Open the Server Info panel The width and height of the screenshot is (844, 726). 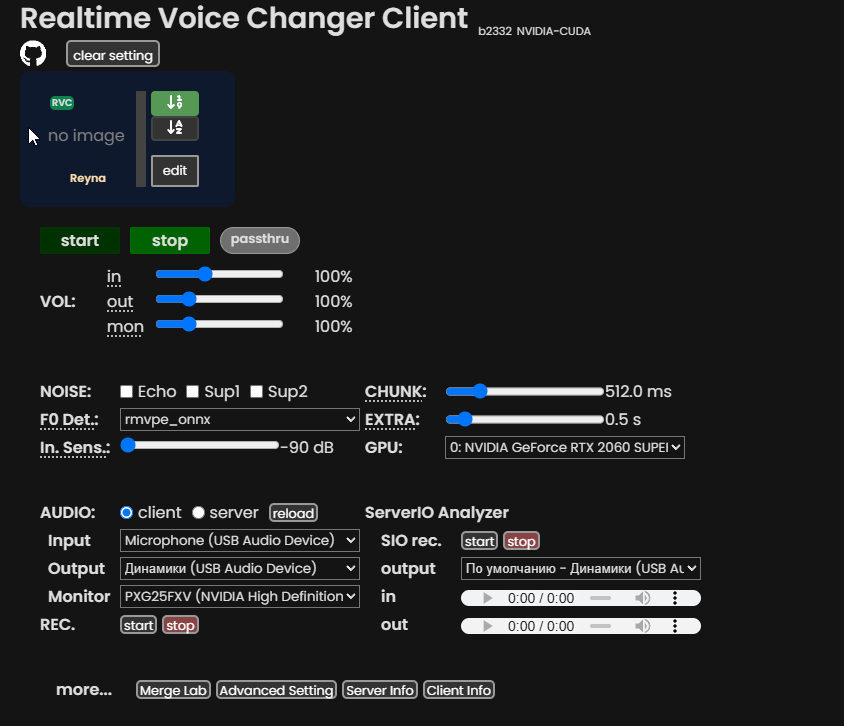coord(379,690)
